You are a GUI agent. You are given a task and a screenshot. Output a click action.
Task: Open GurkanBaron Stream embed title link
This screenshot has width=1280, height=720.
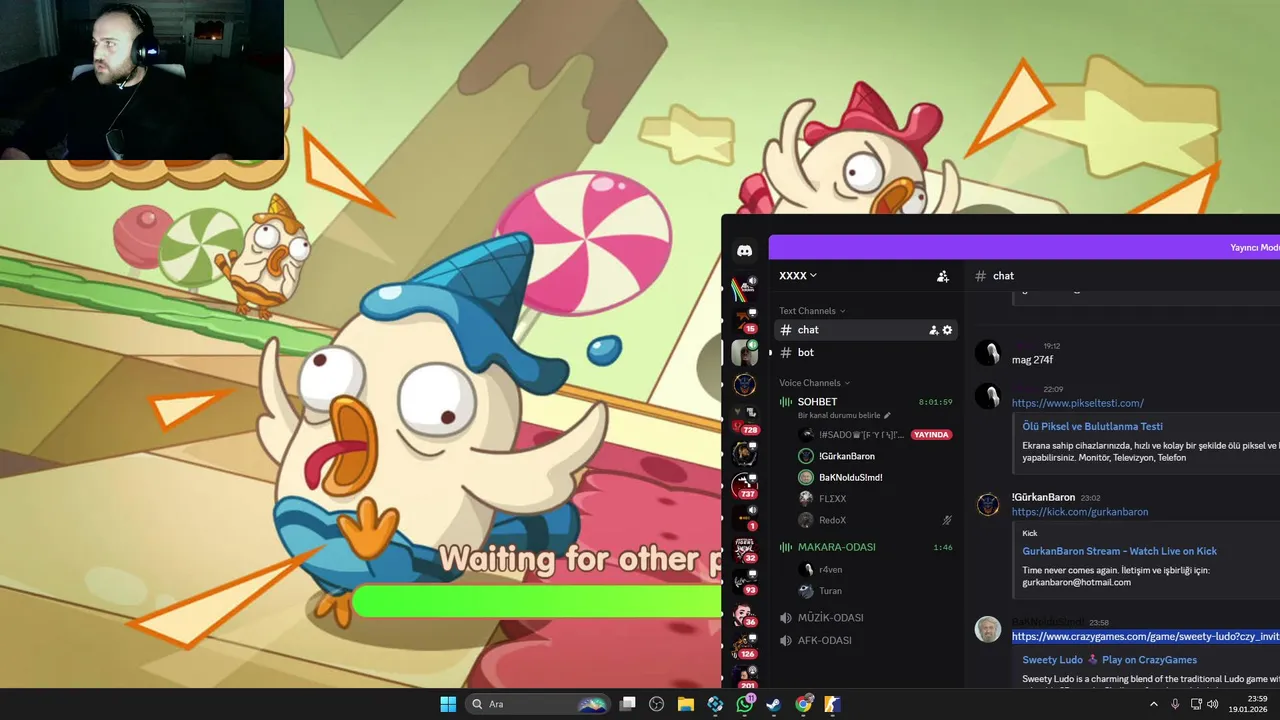[x=1119, y=551]
